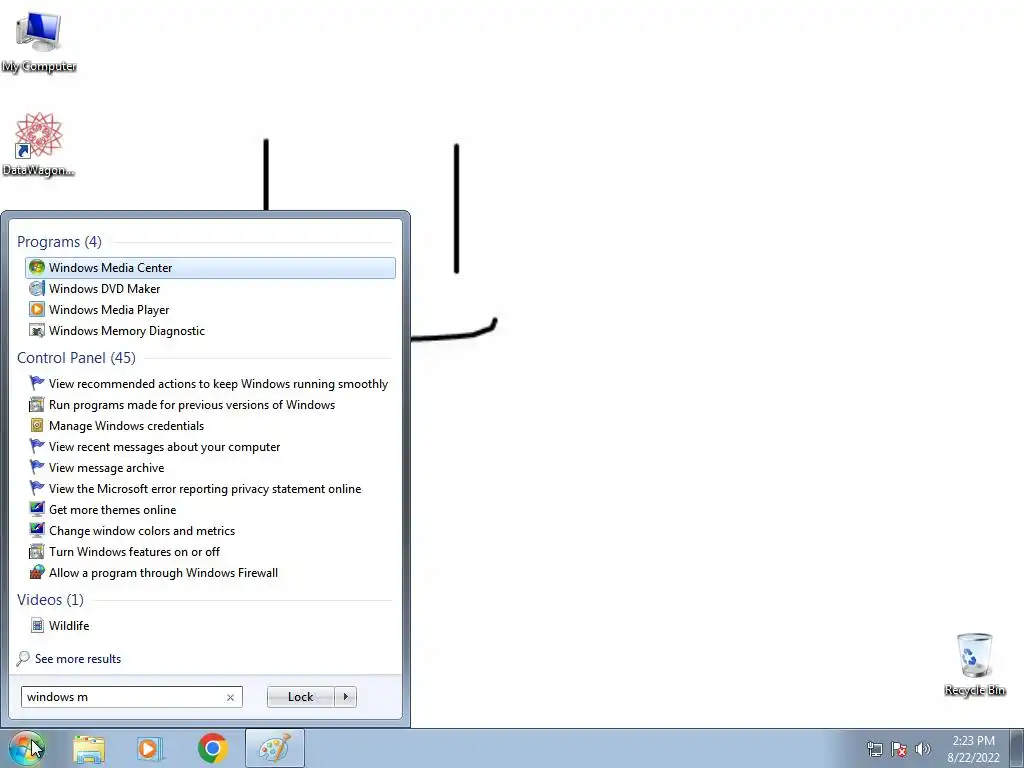Open Windows Explorer from the taskbar

89,749
